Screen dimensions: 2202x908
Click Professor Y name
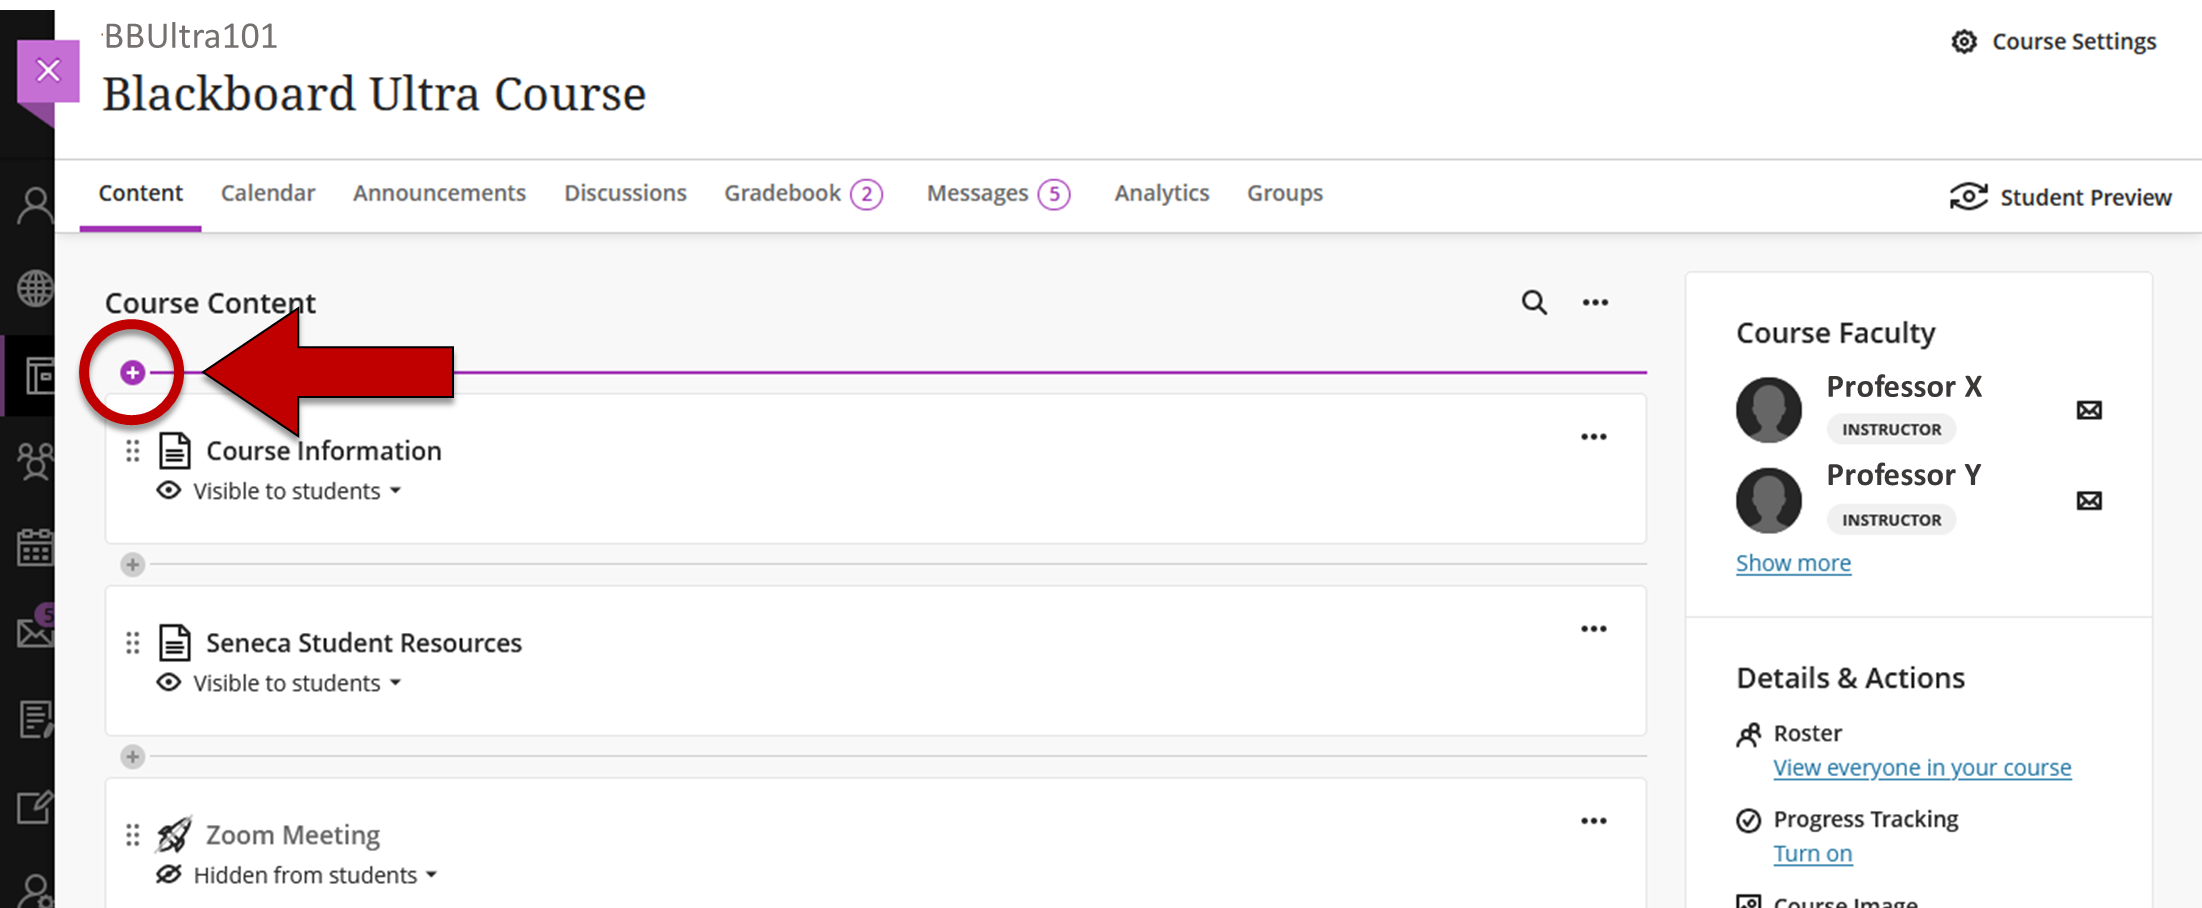point(1904,475)
